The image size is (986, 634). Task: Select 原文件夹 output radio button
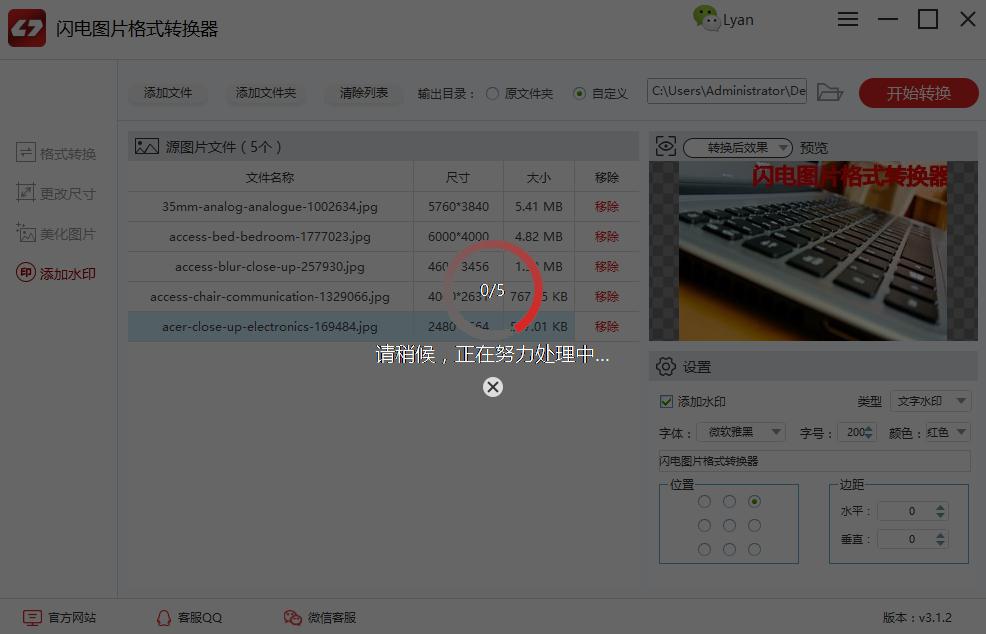(x=492, y=94)
